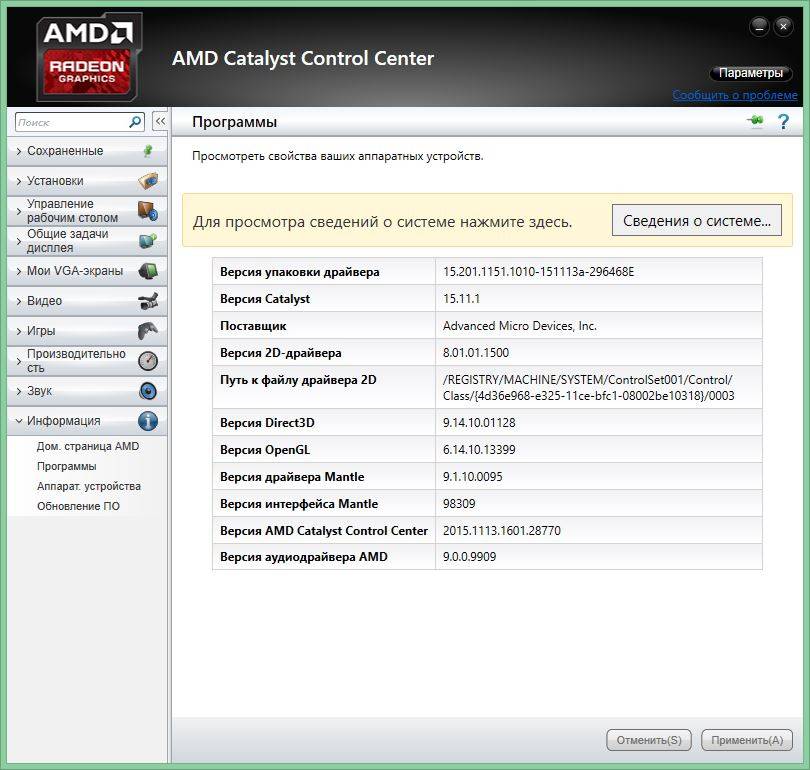
Task: Click the Поставщик label
Action: coord(253,326)
